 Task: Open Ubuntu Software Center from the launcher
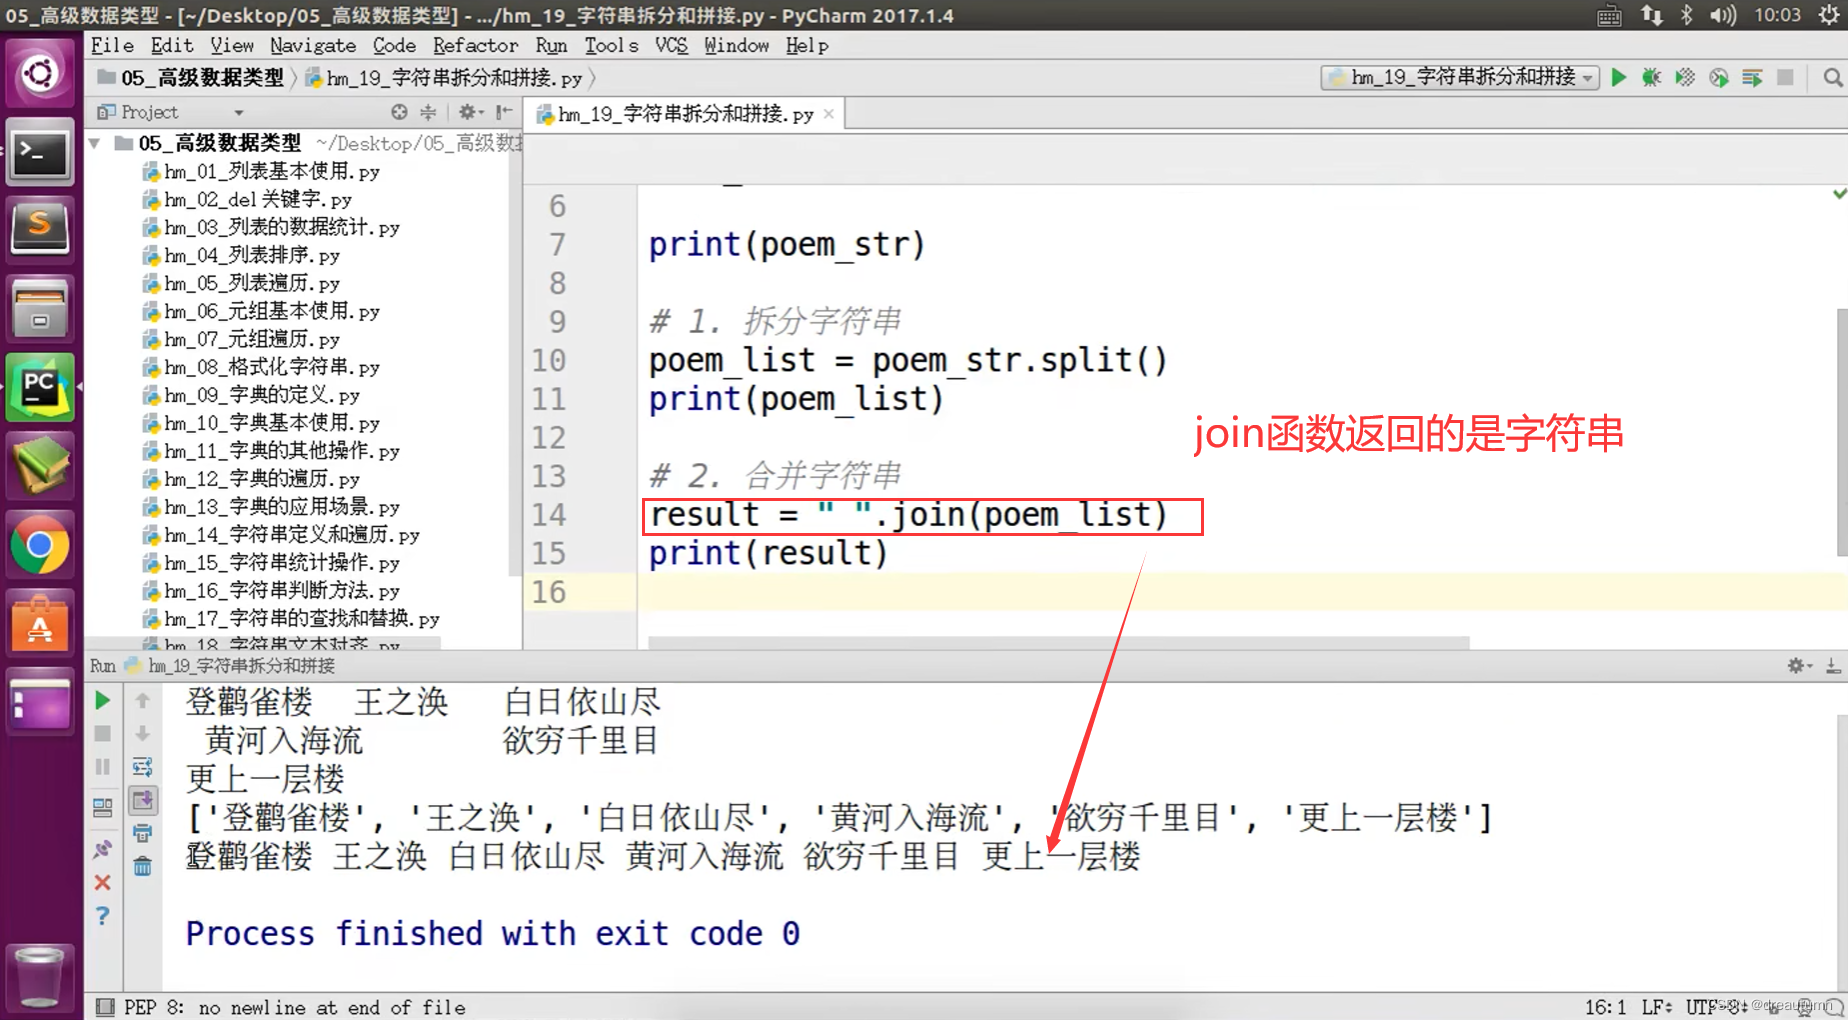click(x=39, y=624)
